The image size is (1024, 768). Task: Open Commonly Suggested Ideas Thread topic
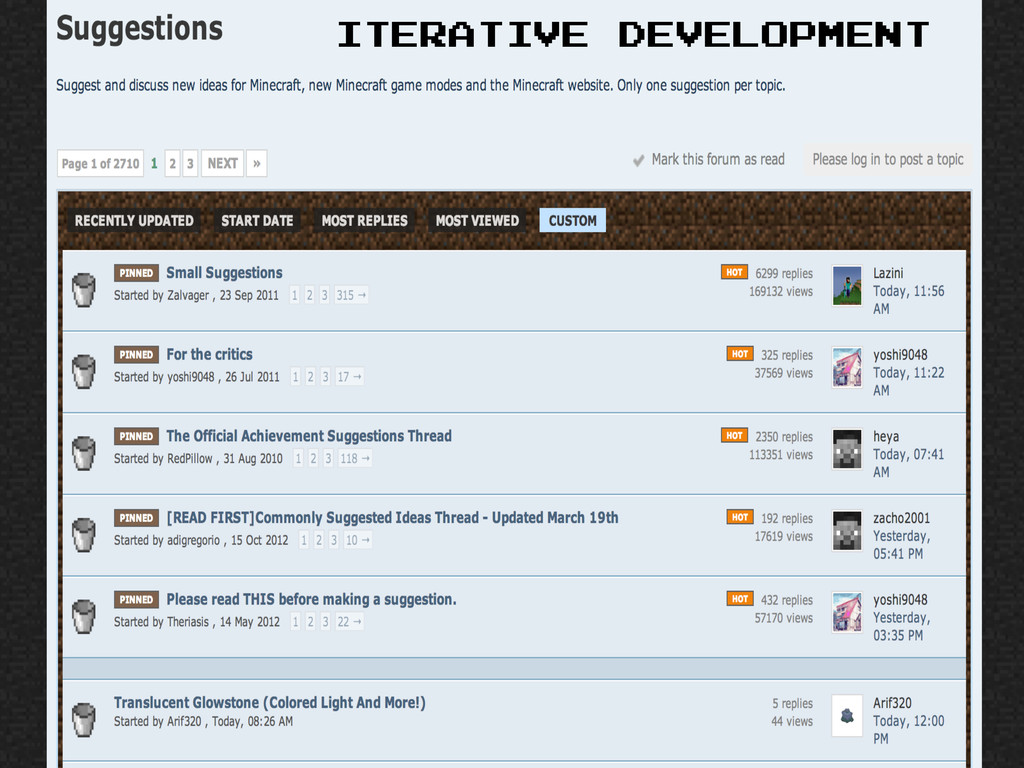click(x=392, y=518)
